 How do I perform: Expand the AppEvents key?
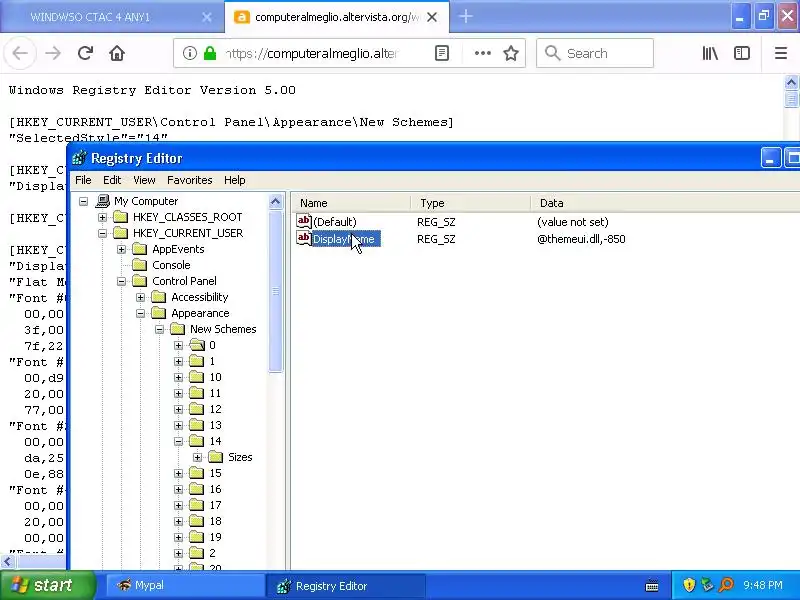click(x=121, y=249)
